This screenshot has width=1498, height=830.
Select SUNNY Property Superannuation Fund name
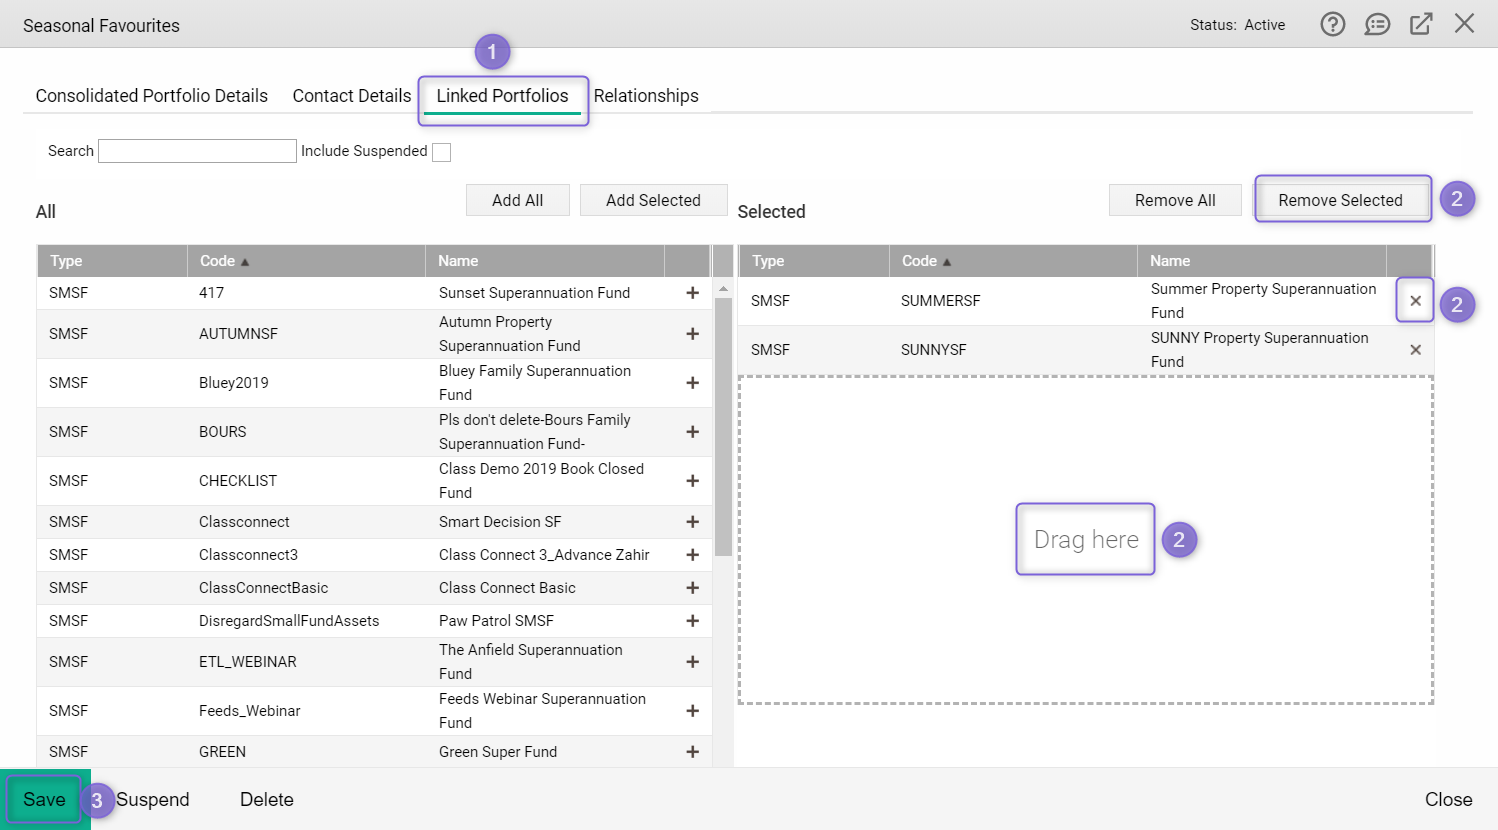pos(1259,350)
